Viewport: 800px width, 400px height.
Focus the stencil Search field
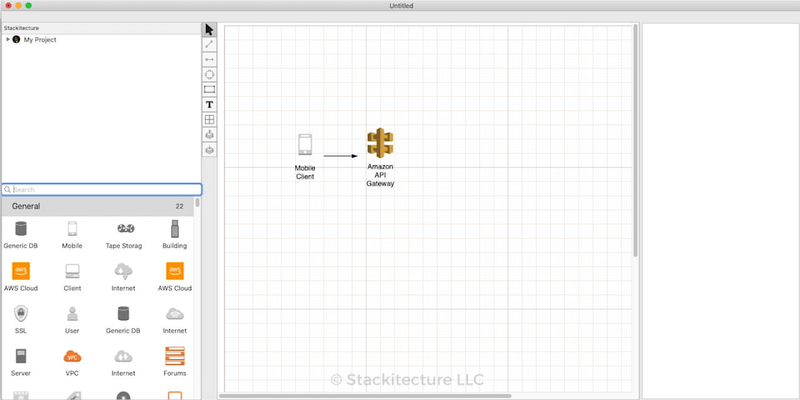(x=104, y=189)
